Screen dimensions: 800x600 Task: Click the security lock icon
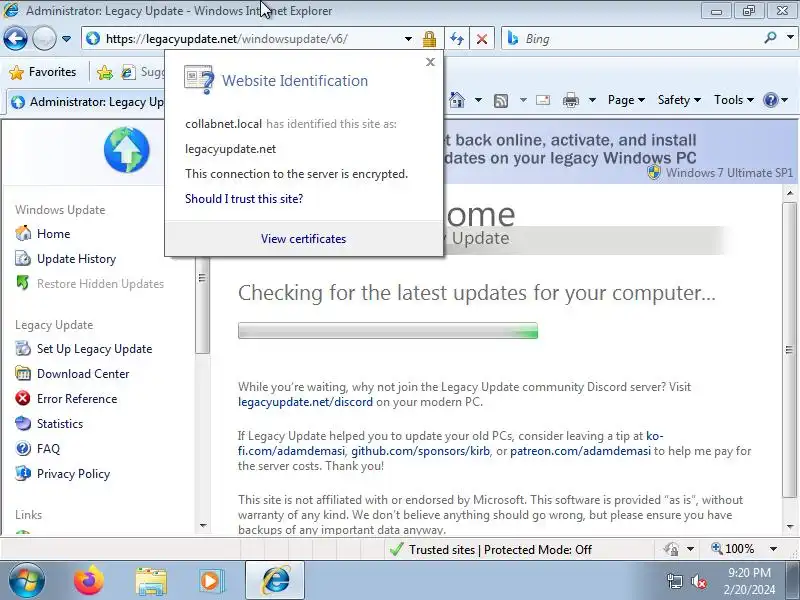click(x=430, y=39)
